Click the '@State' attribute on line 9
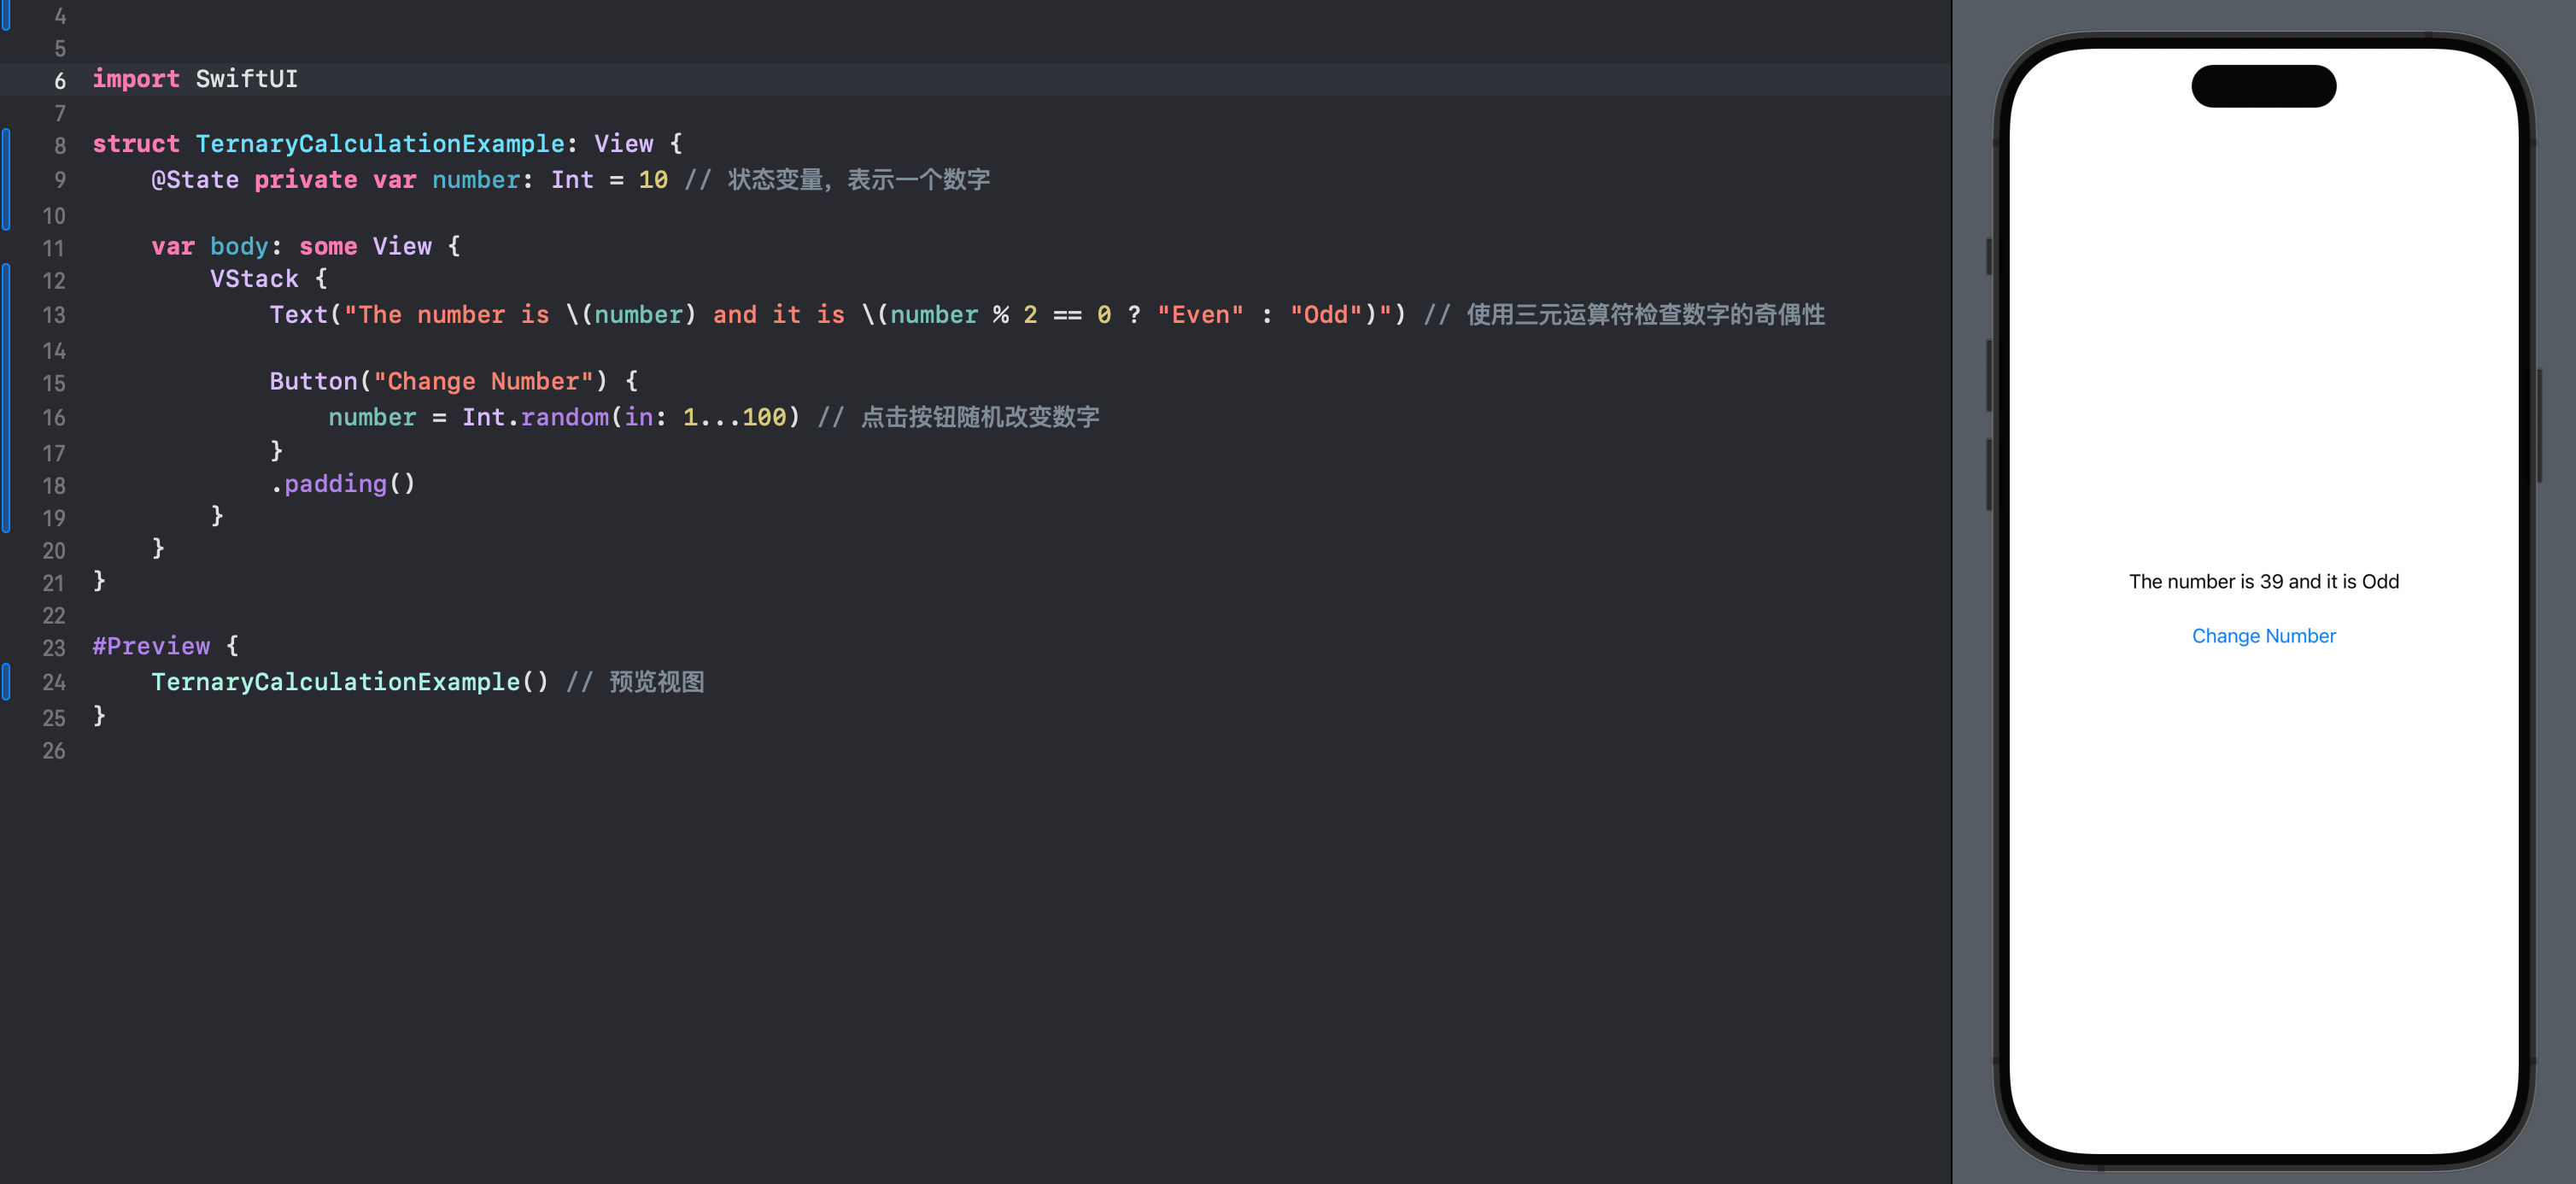 click(195, 180)
